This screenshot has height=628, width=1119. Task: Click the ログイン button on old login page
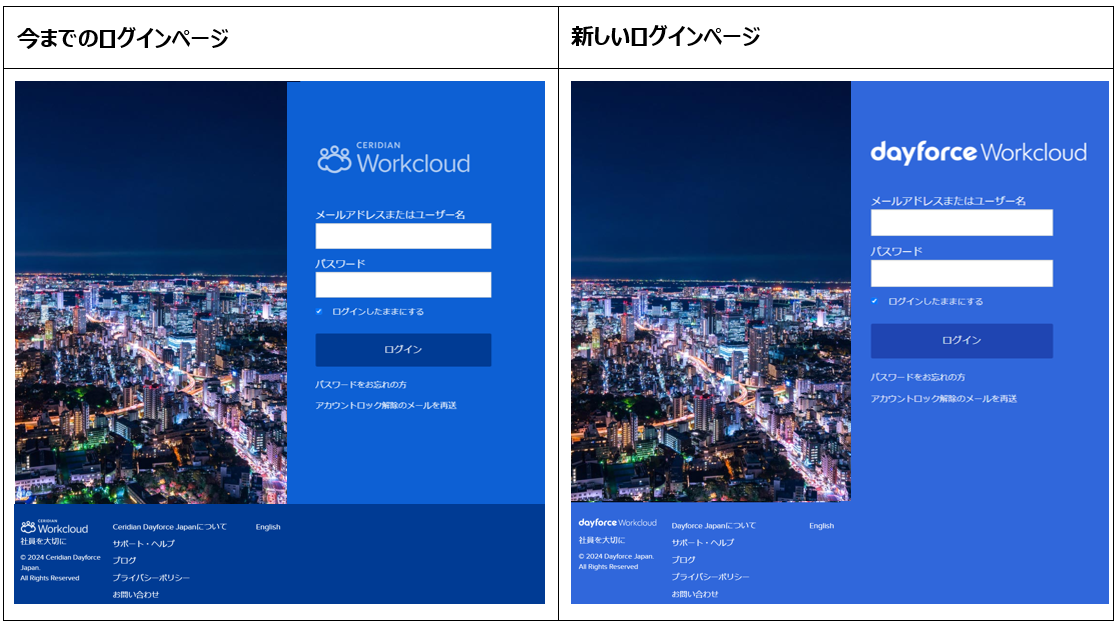(403, 350)
